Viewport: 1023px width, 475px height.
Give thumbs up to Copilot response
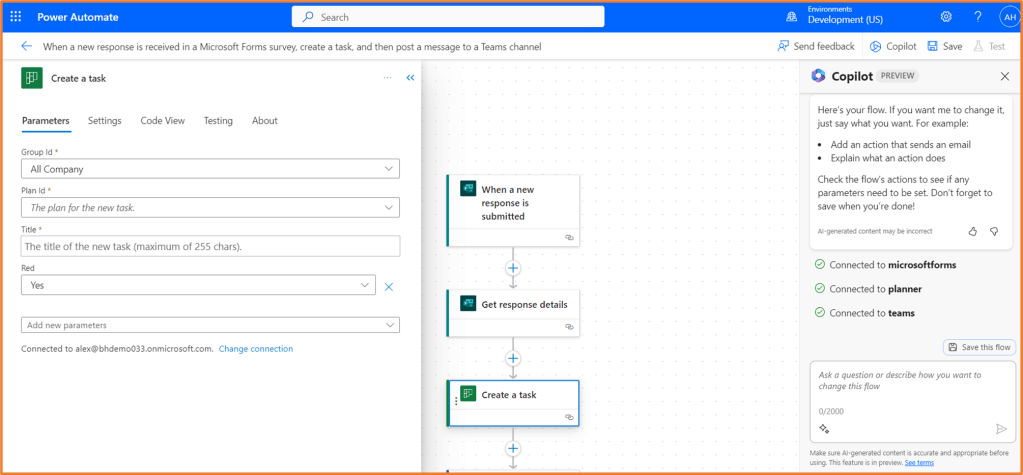click(973, 231)
